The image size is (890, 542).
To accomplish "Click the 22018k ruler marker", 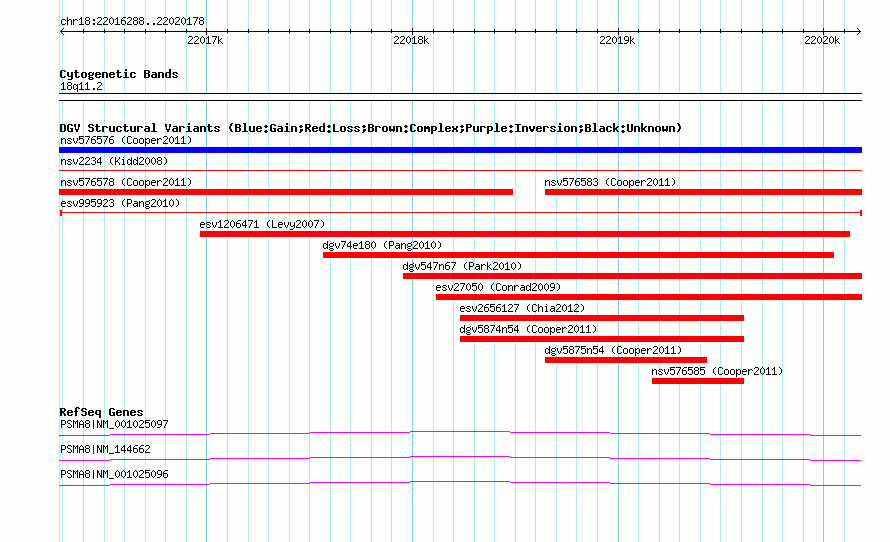I will [x=411, y=40].
